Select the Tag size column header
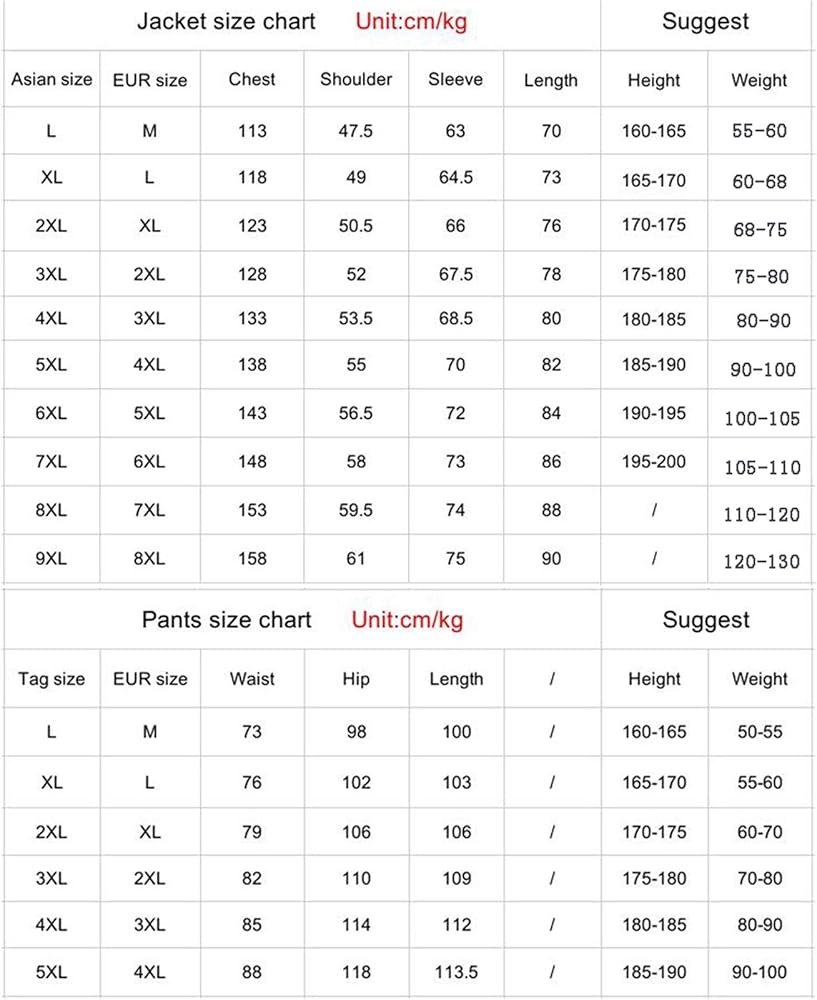 click(51, 679)
